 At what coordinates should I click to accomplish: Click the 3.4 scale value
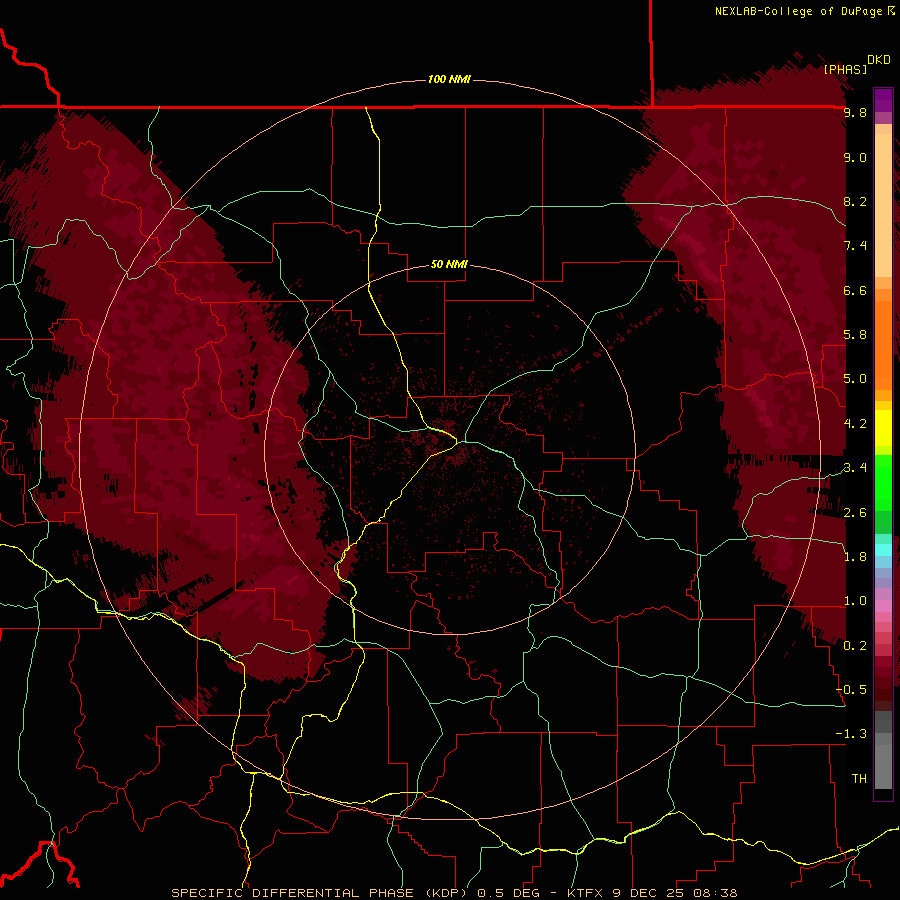pos(855,468)
